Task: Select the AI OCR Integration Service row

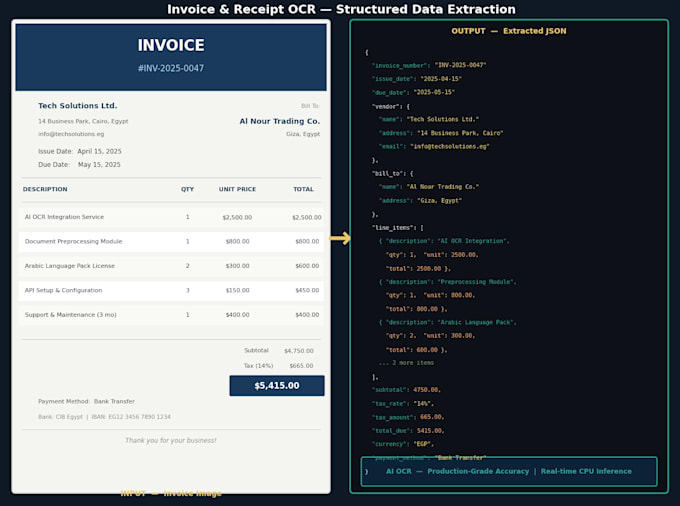Action: pos(171,217)
